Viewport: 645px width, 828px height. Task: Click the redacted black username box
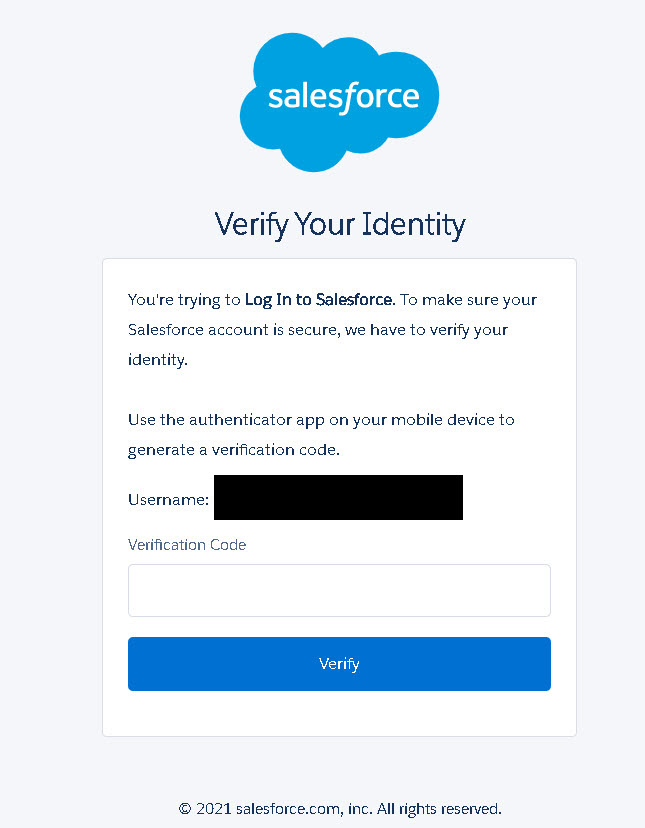[x=338, y=498]
